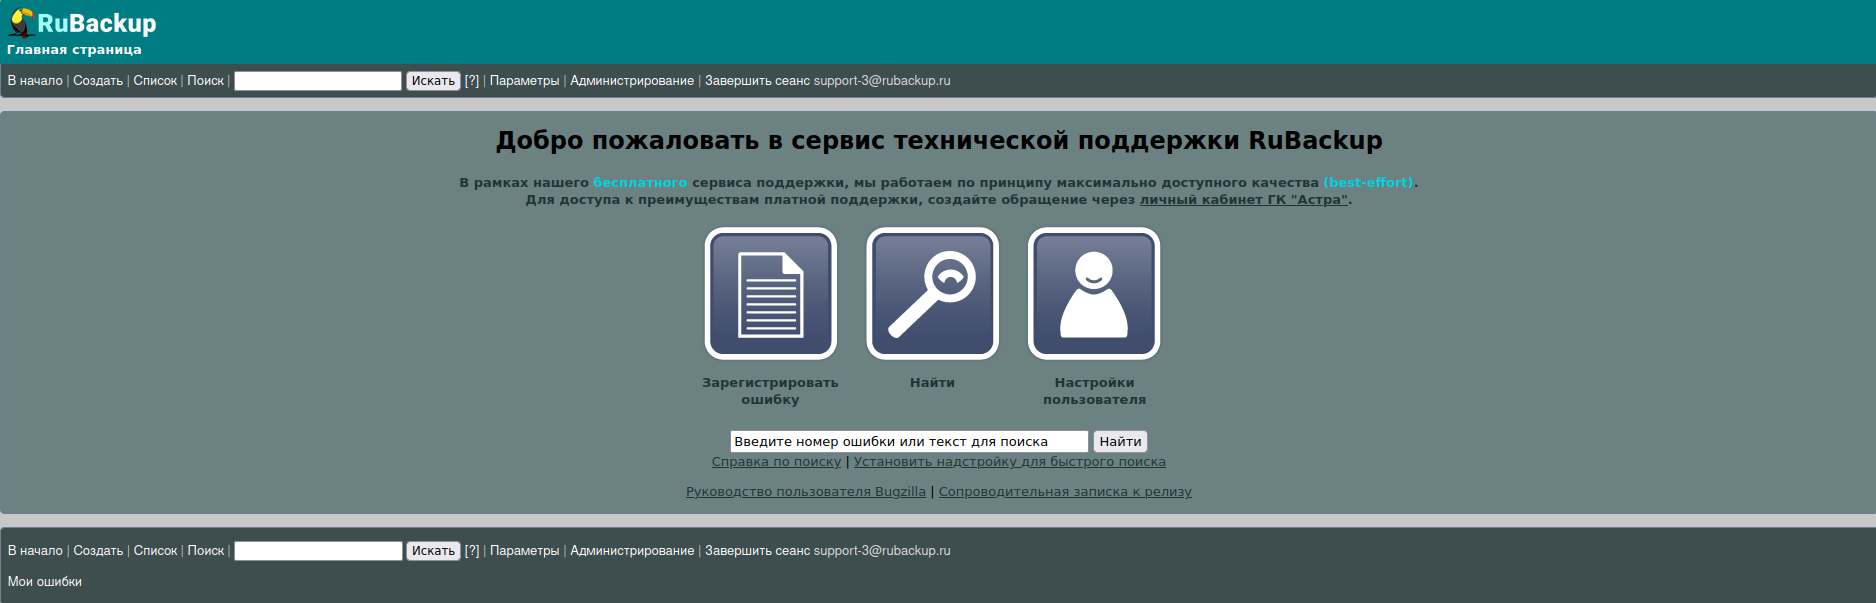Open the 'Справка по поиску' link

click(x=777, y=462)
